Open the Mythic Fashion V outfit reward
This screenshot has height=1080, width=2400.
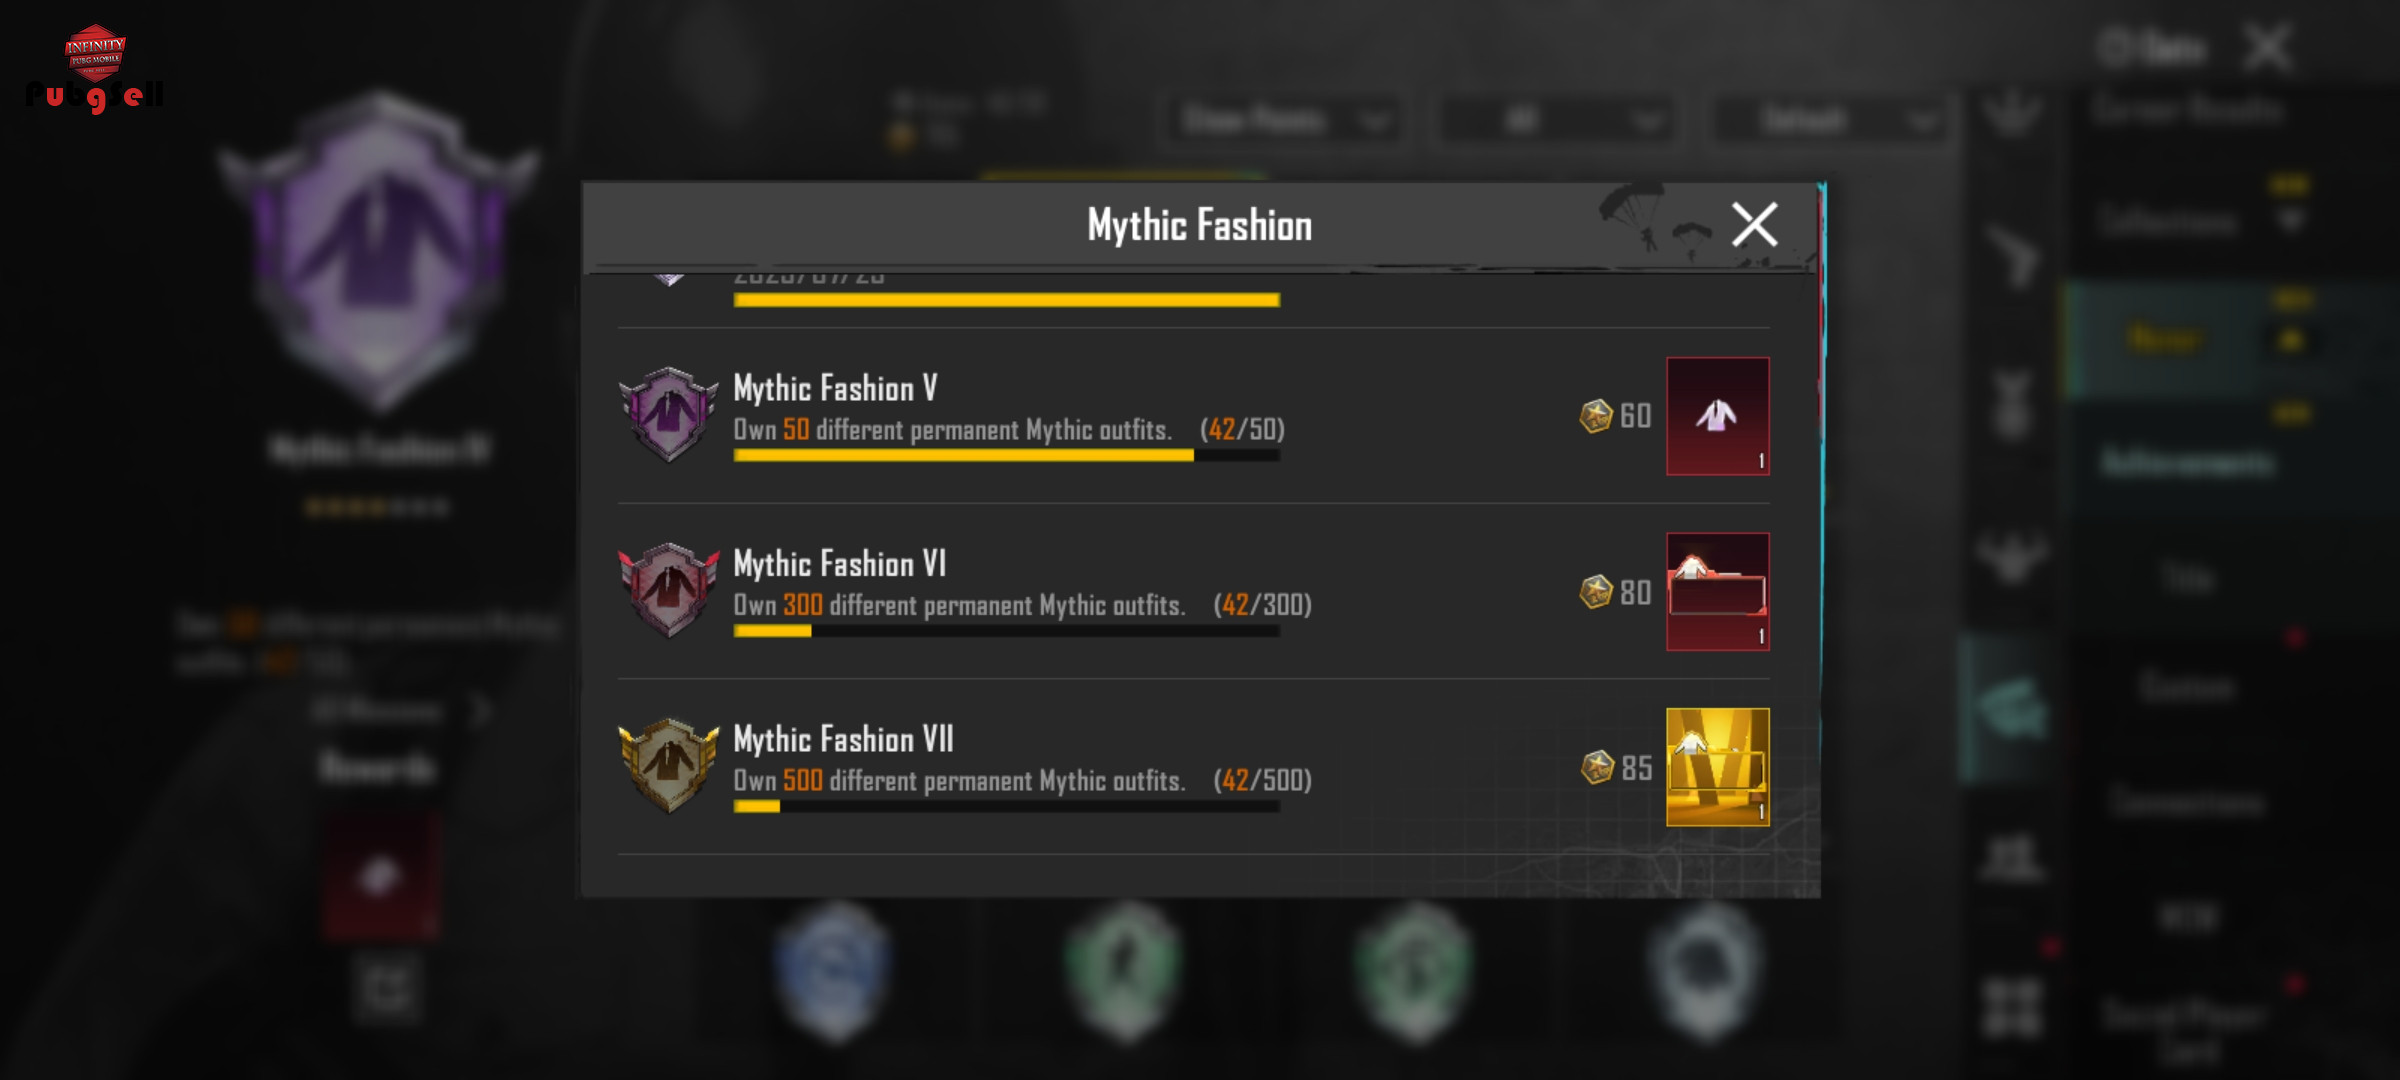tap(1717, 416)
